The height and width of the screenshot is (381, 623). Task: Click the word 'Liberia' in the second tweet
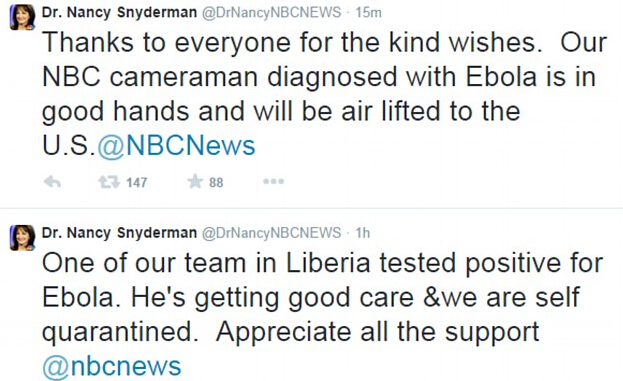(328, 263)
